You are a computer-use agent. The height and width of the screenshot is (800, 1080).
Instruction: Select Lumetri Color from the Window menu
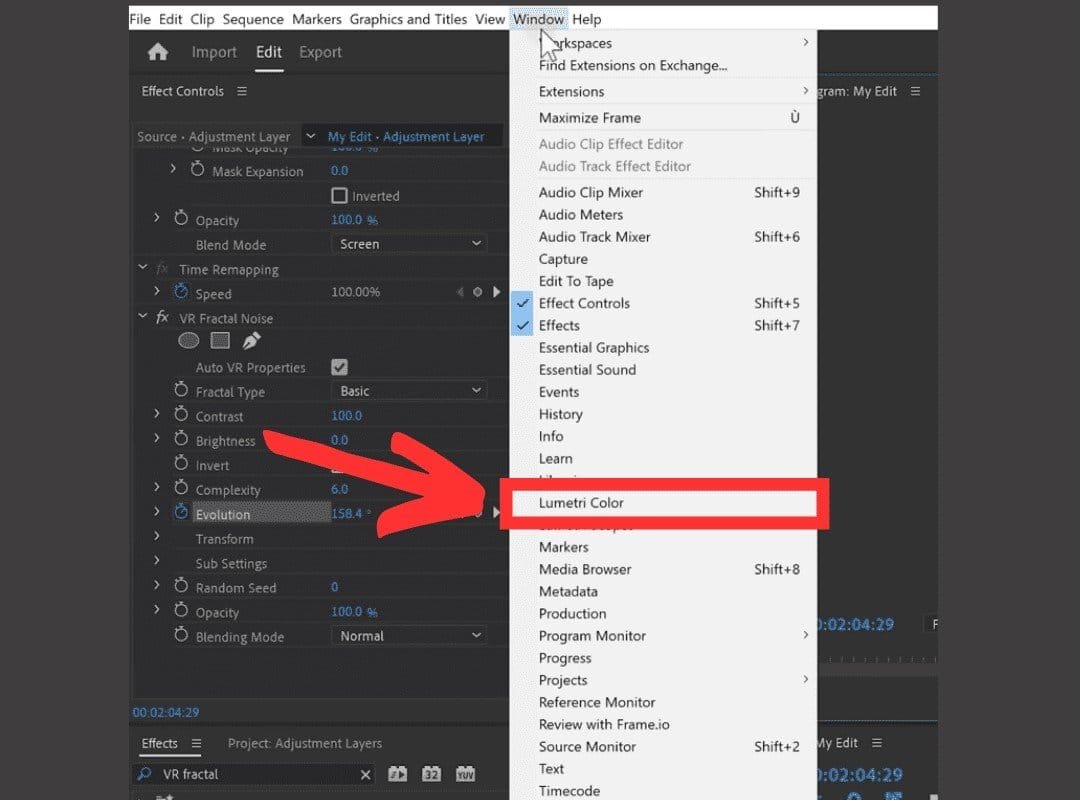coord(581,503)
